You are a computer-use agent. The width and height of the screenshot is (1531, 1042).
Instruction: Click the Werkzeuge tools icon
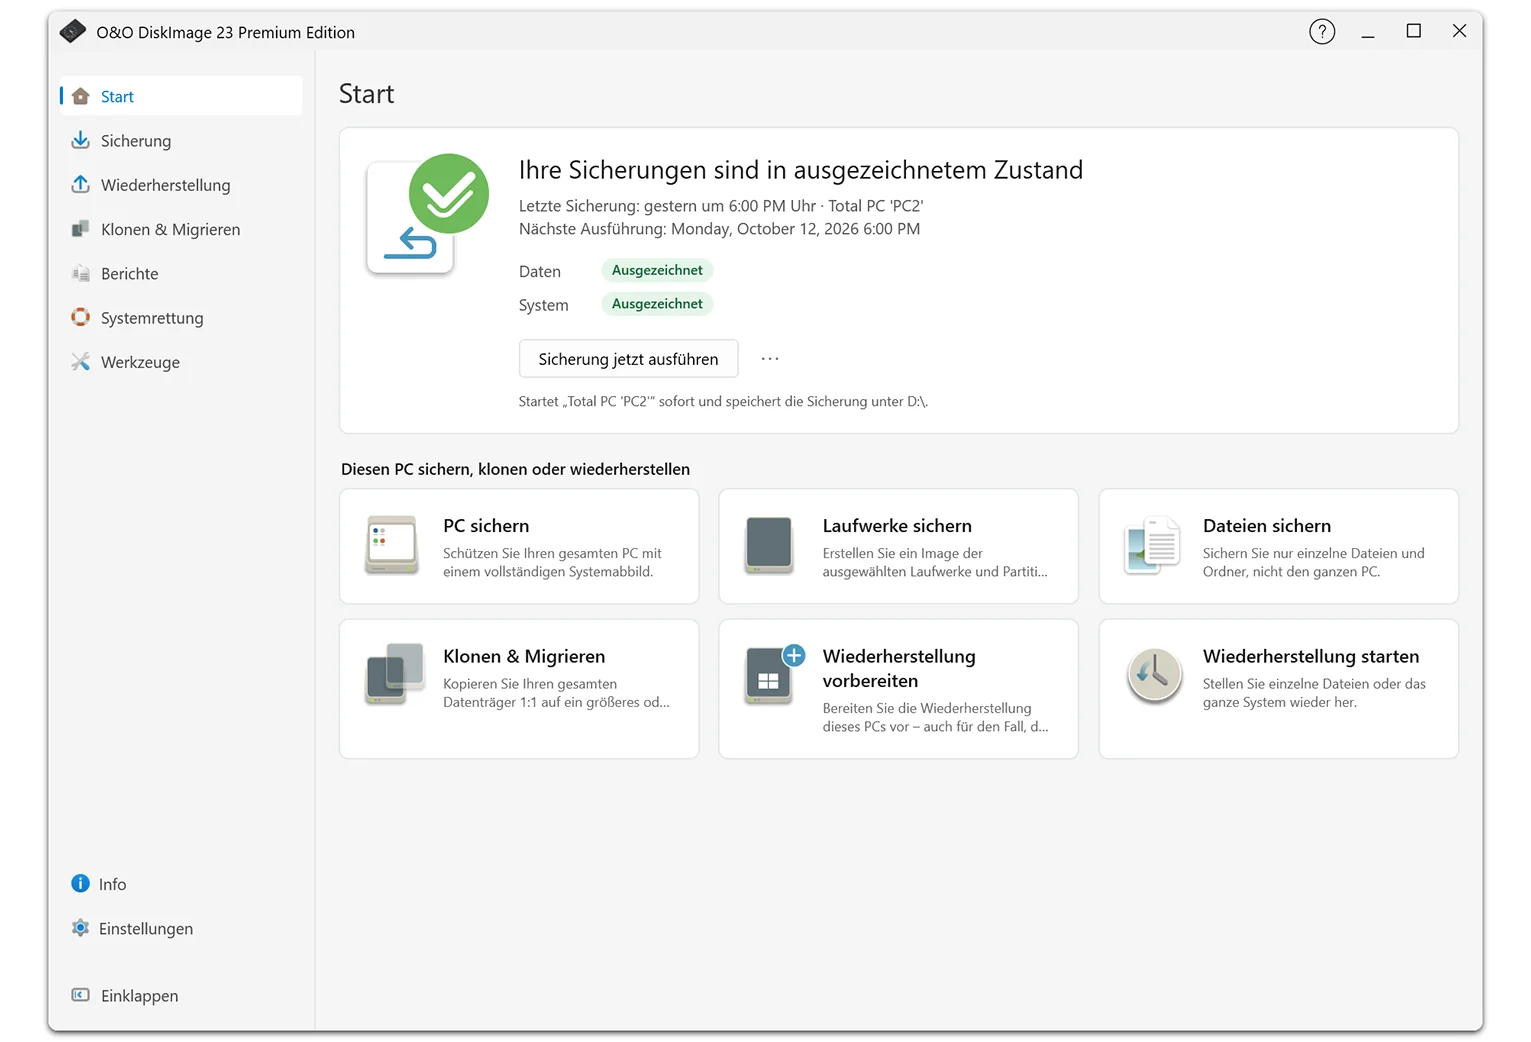[81, 361]
